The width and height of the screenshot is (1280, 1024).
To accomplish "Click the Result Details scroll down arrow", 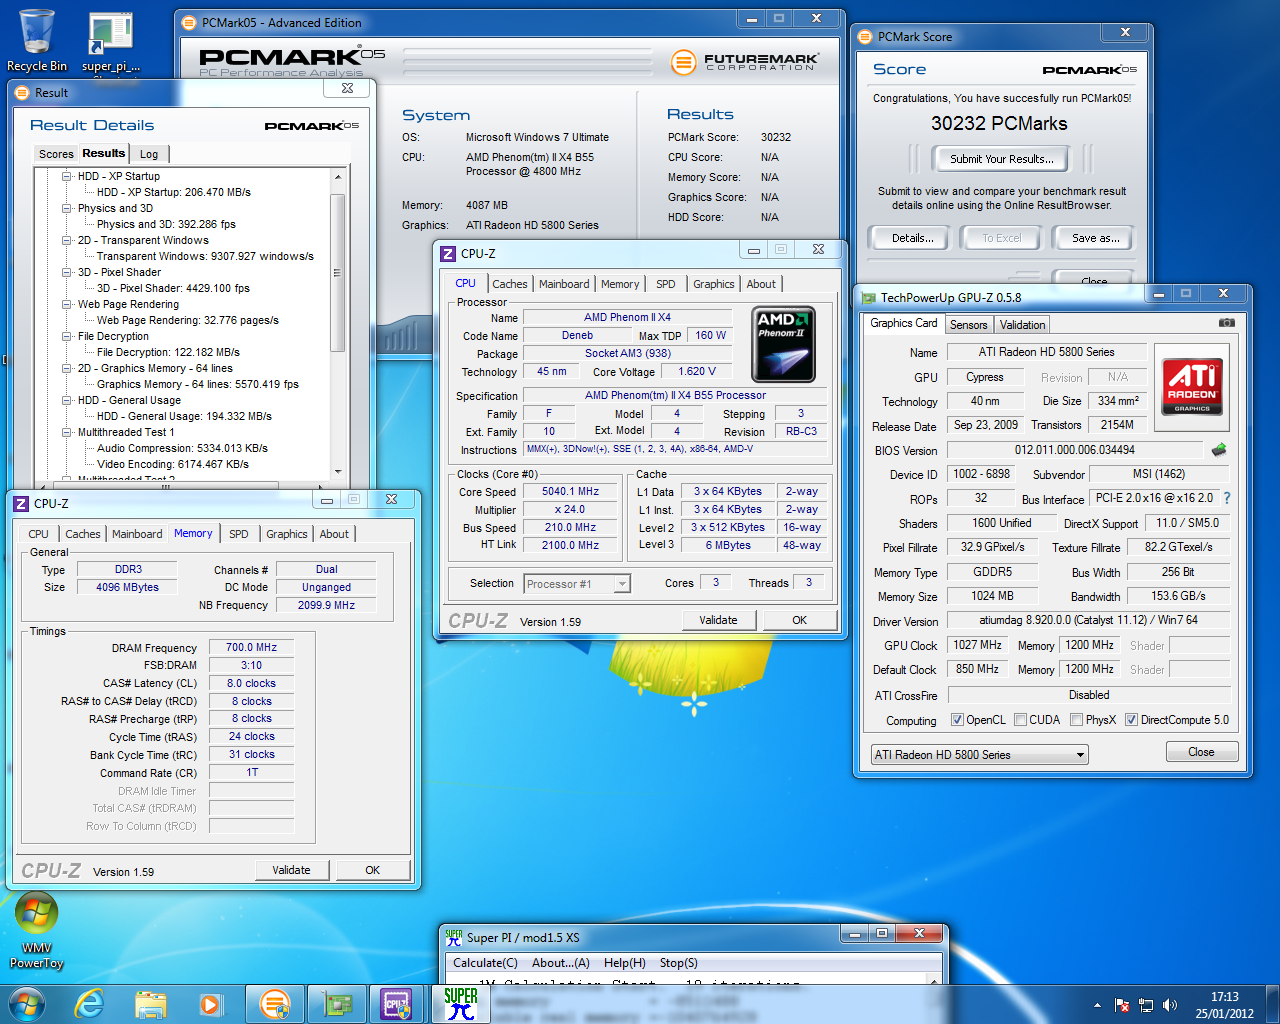I will (337, 471).
